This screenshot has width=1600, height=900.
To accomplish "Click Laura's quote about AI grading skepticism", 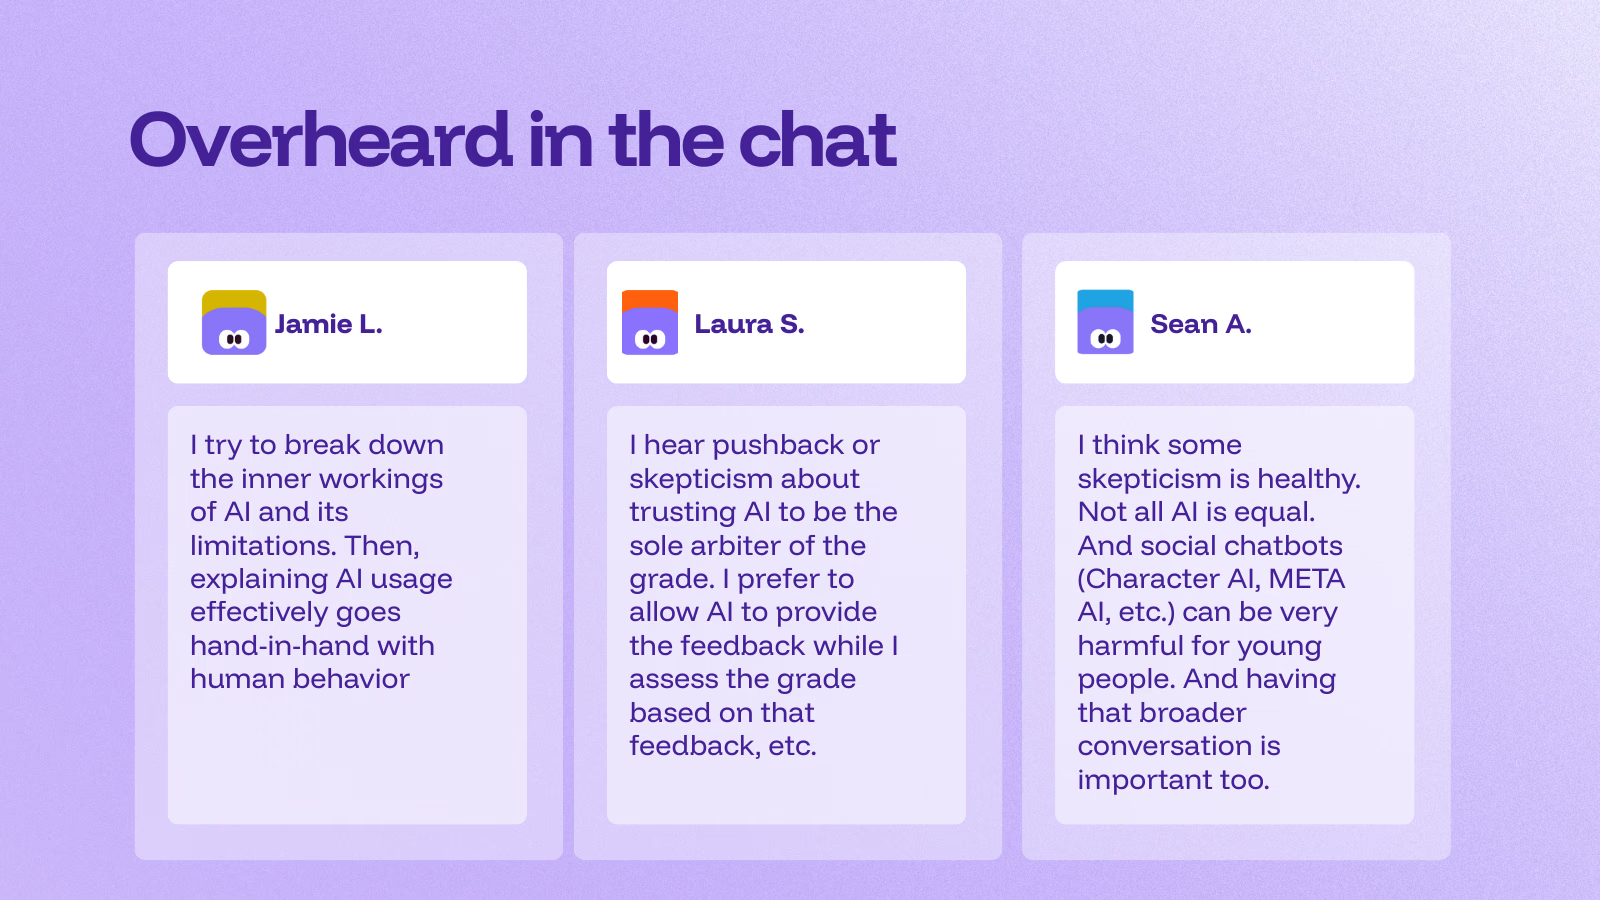I will (x=763, y=595).
